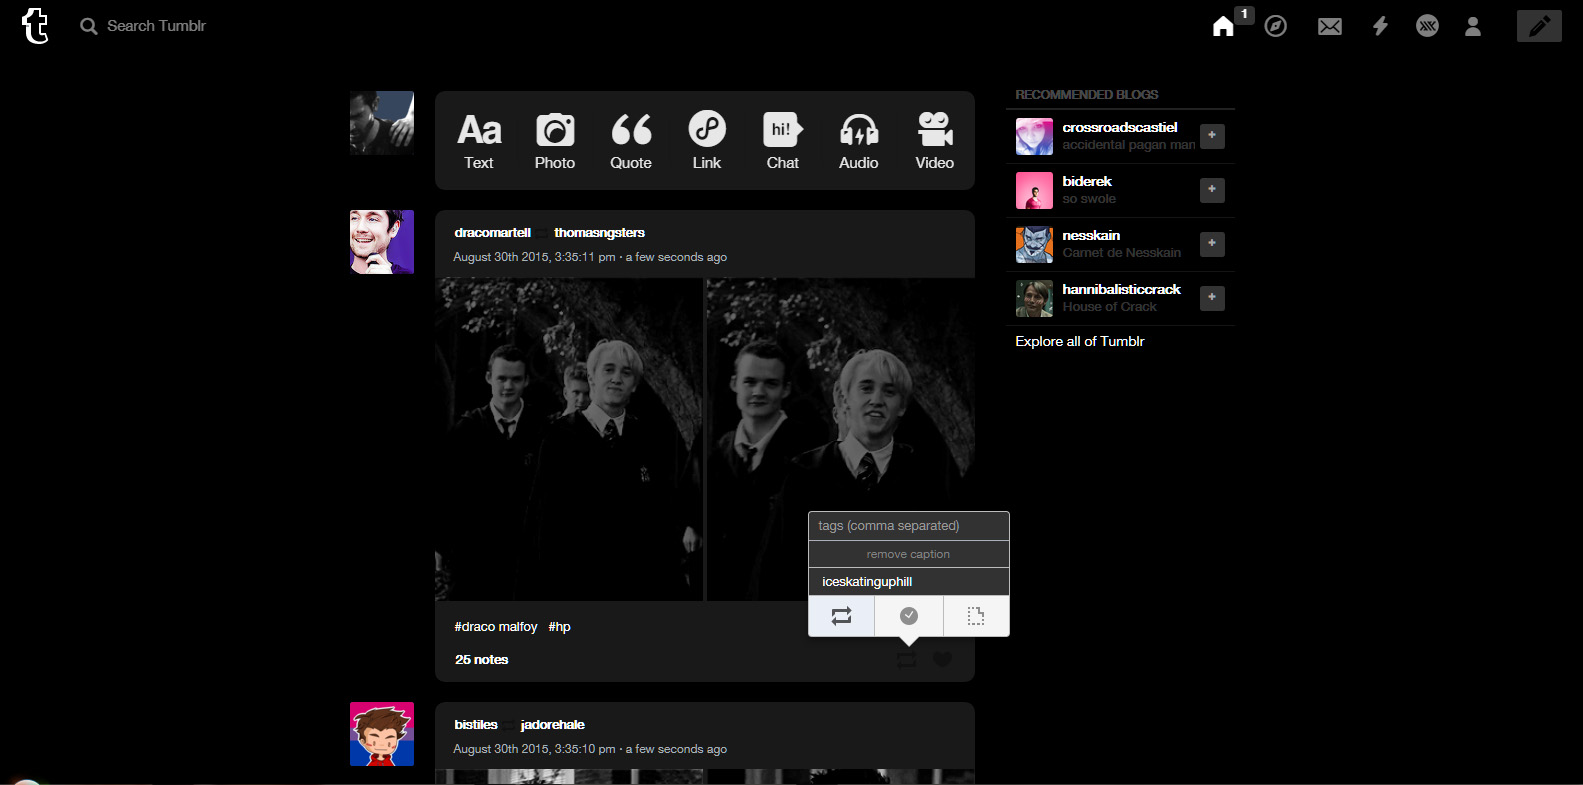Create a new Link post
Viewport: 1583px width, 785px height.
click(x=707, y=141)
